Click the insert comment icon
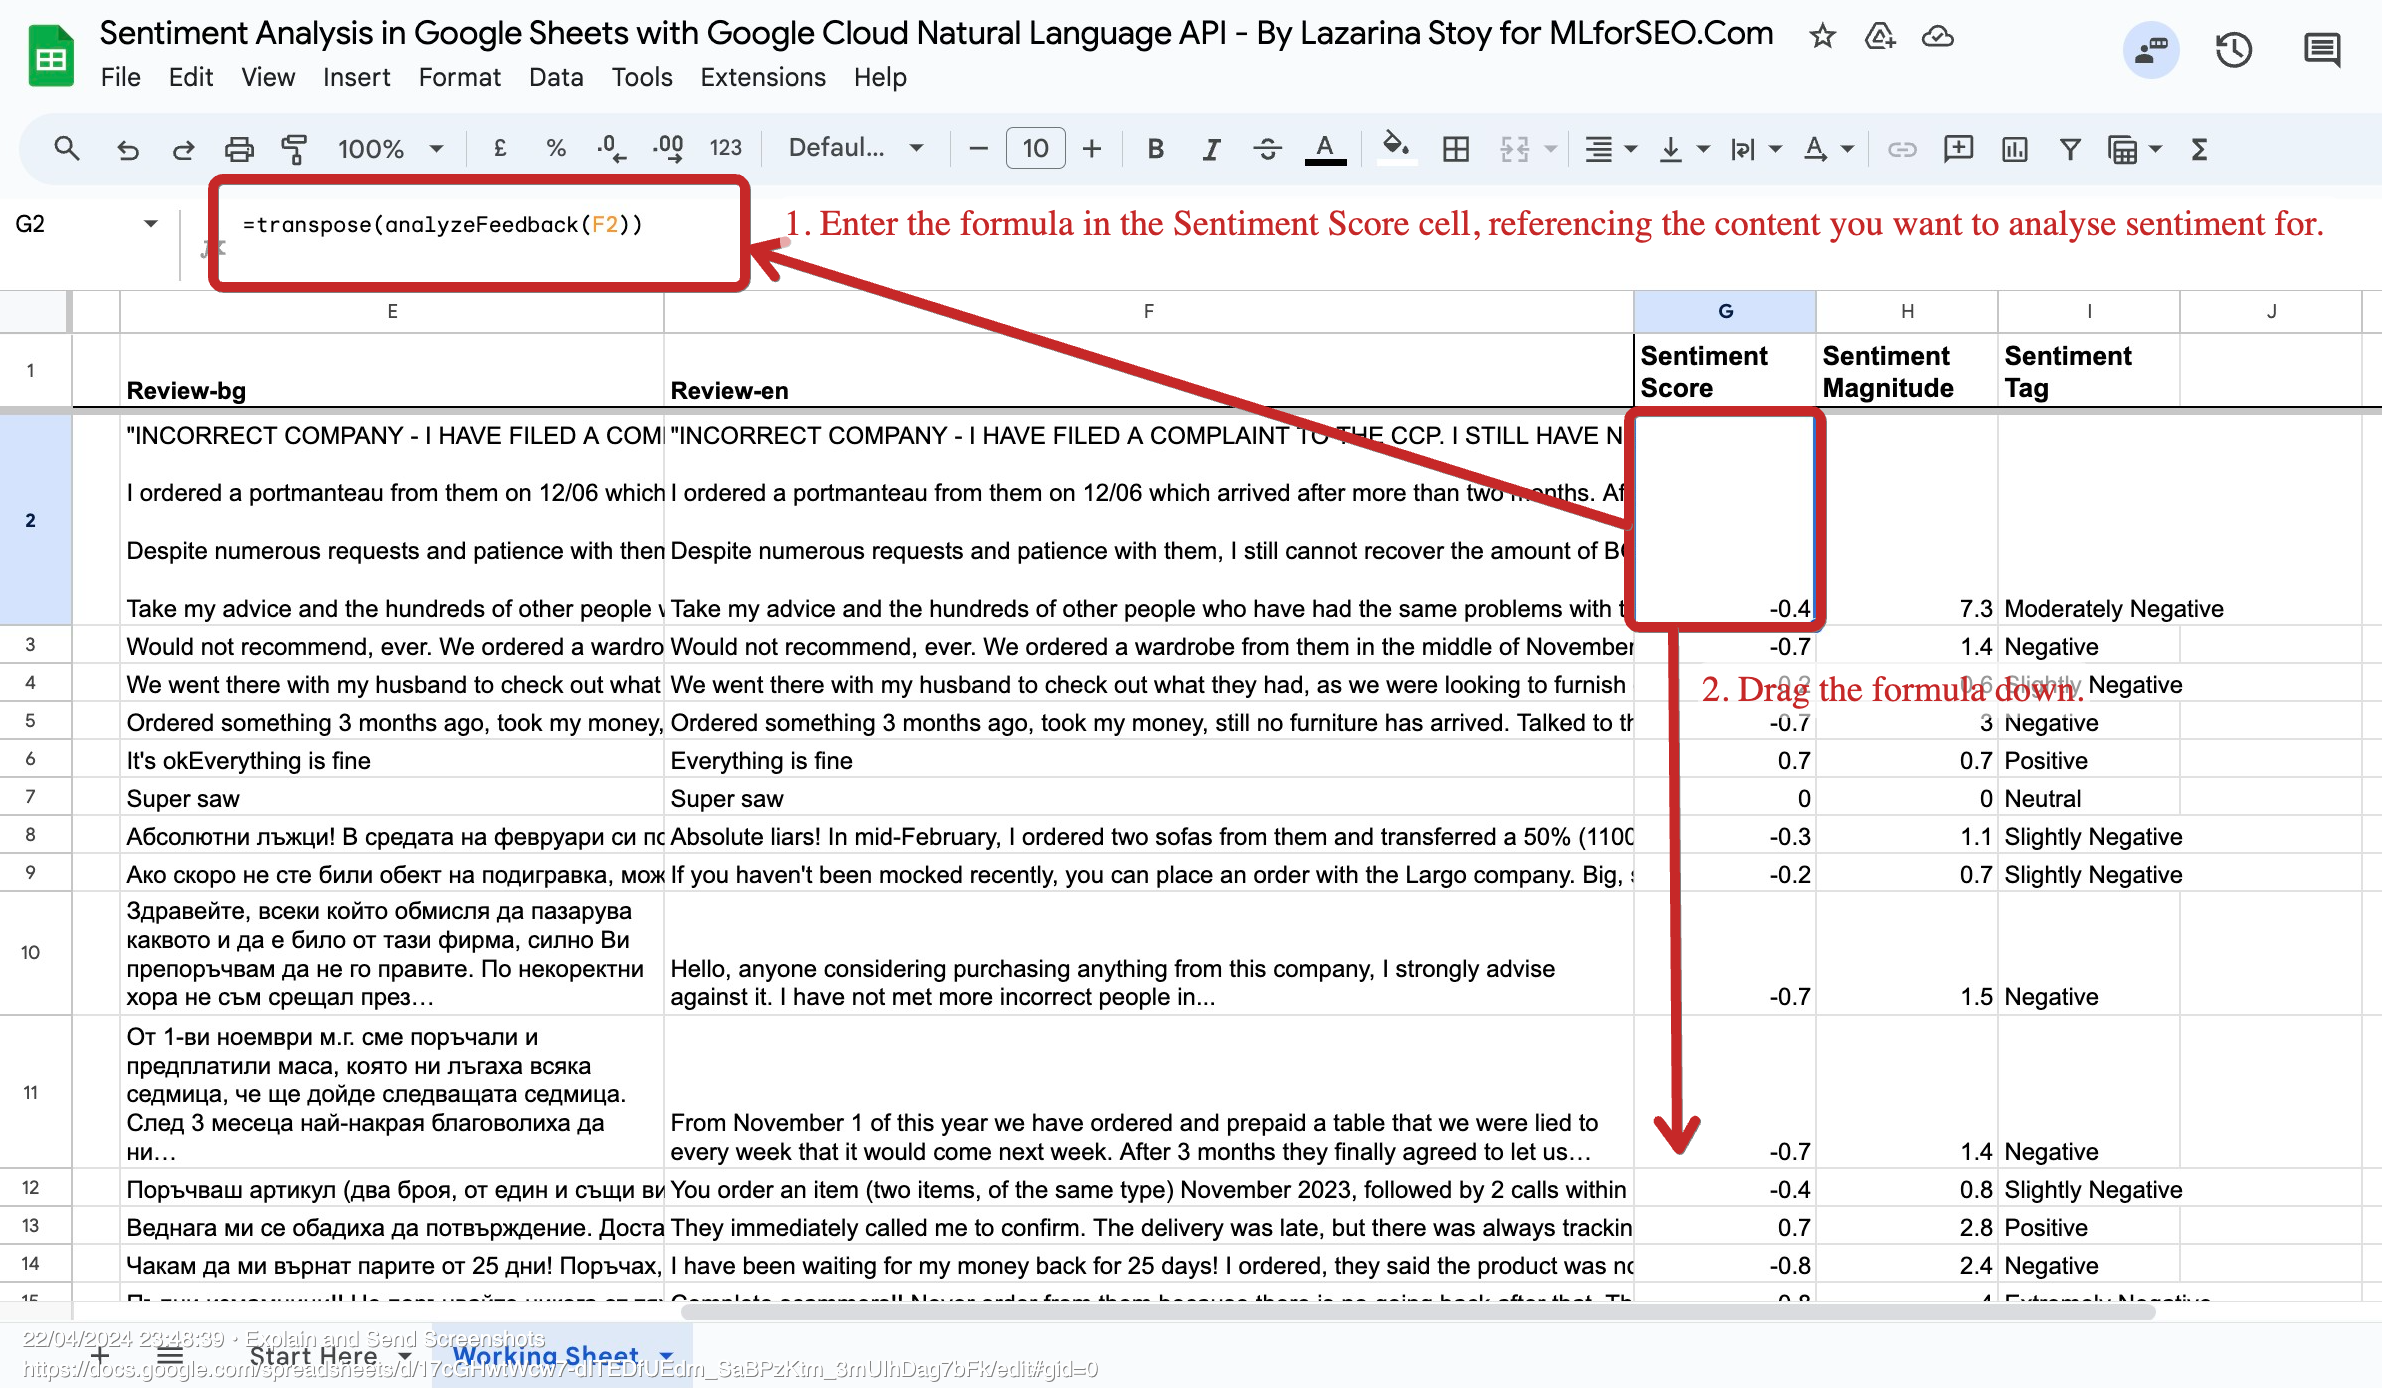This screenshot has height=1388, width=2382. [1958, 149]
